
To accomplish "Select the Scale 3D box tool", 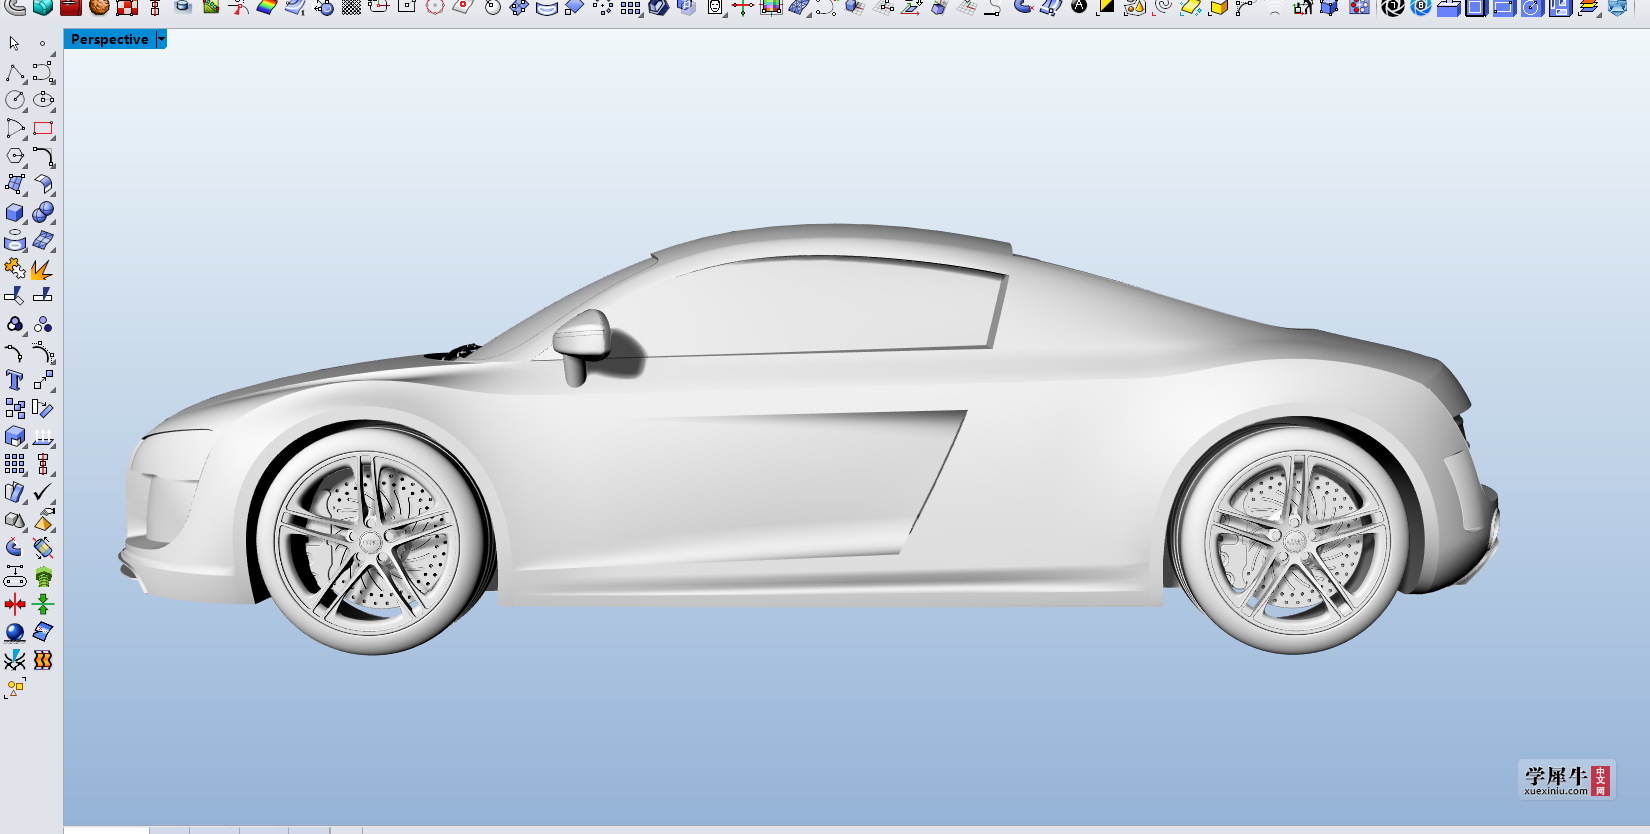I will point(15,436).
